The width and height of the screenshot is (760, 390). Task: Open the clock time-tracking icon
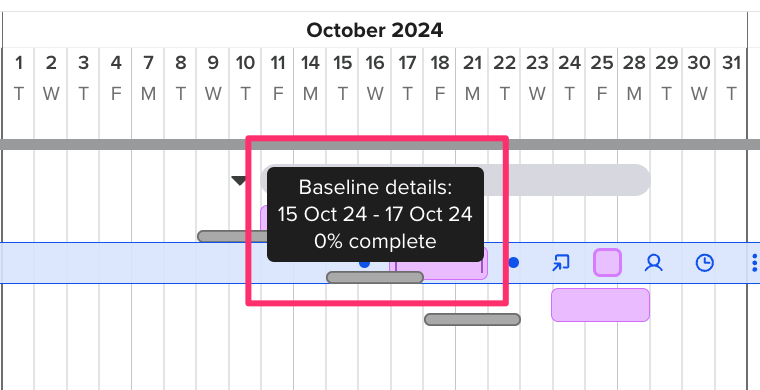(x=704, y=263)
